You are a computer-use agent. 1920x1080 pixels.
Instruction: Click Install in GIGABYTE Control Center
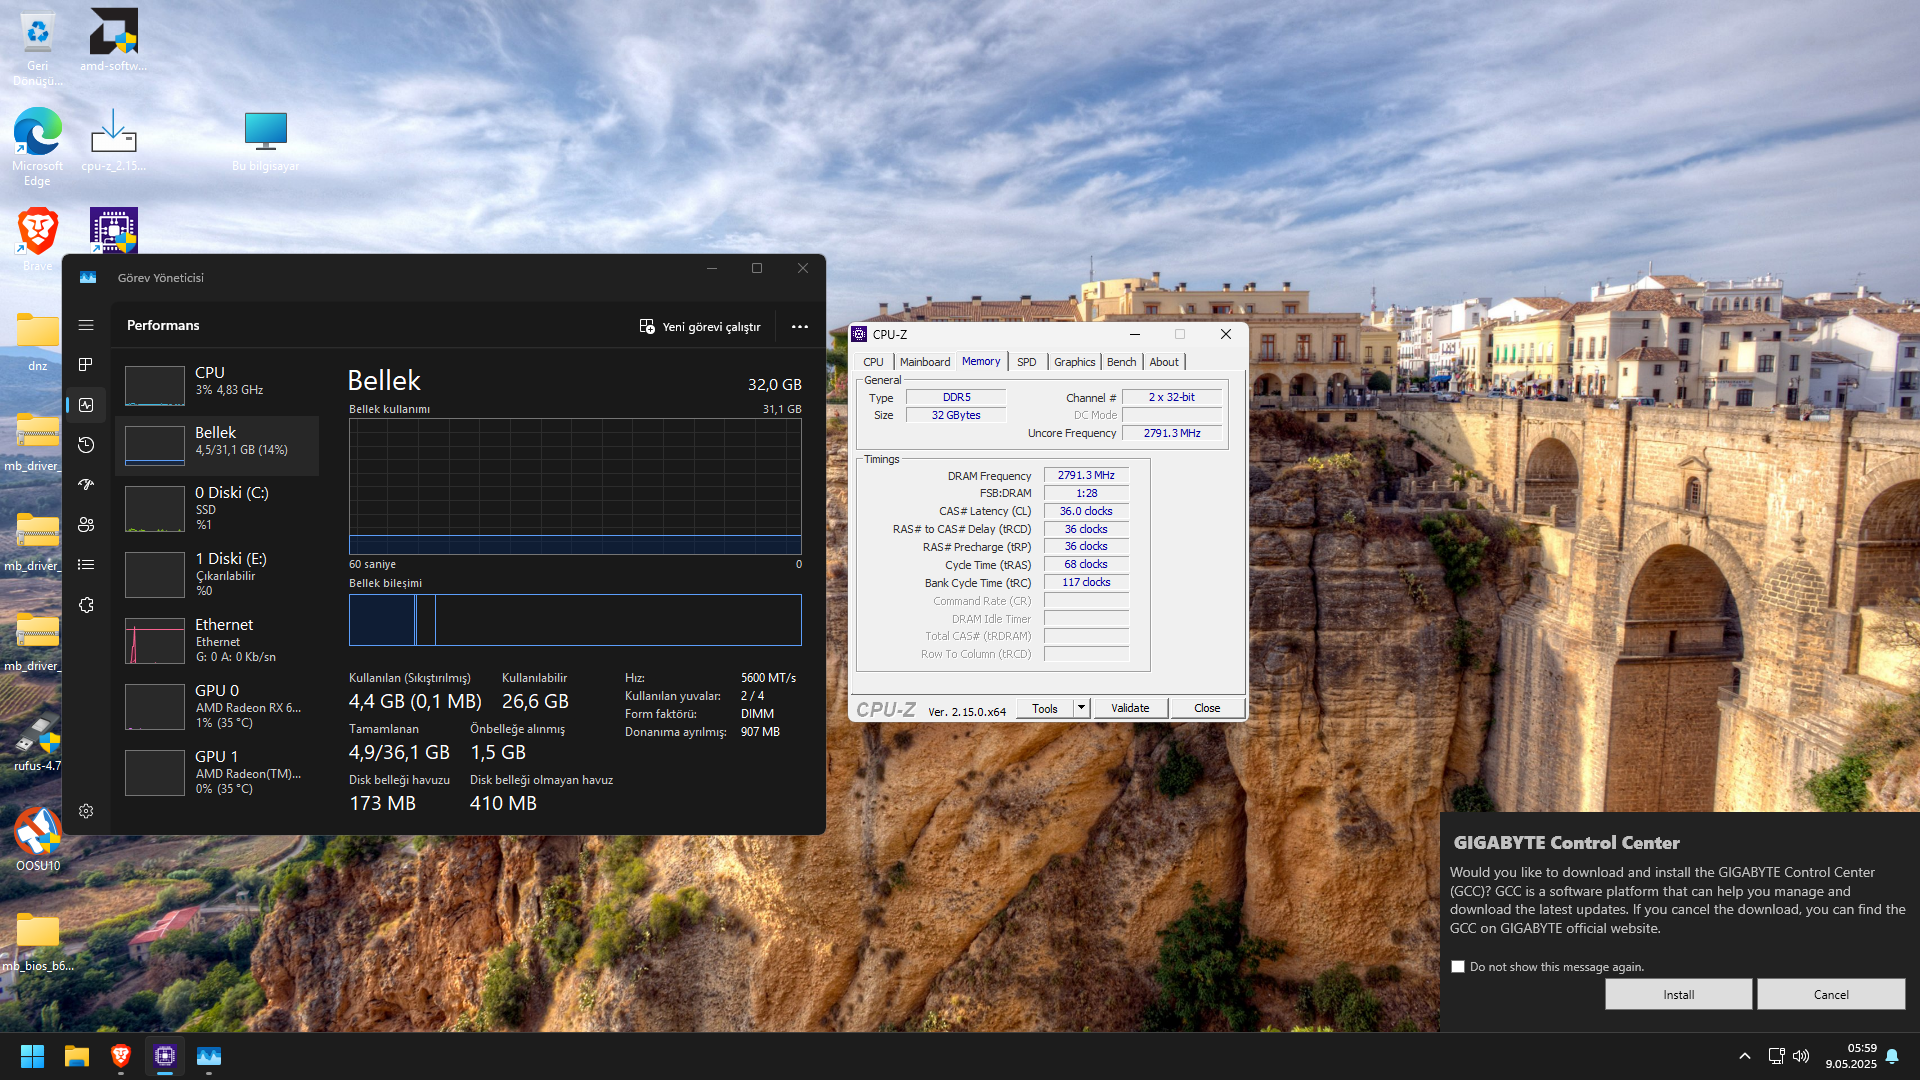coord(1679,994)
